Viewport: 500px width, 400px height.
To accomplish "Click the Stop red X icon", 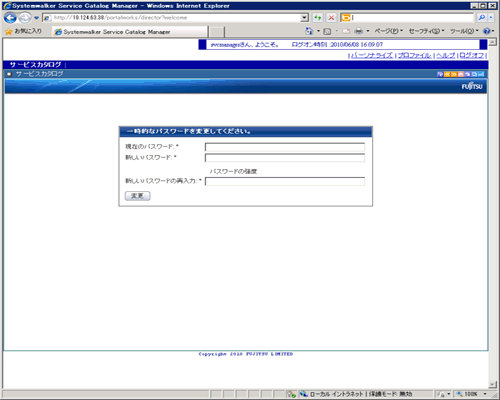I will (331, 18).
